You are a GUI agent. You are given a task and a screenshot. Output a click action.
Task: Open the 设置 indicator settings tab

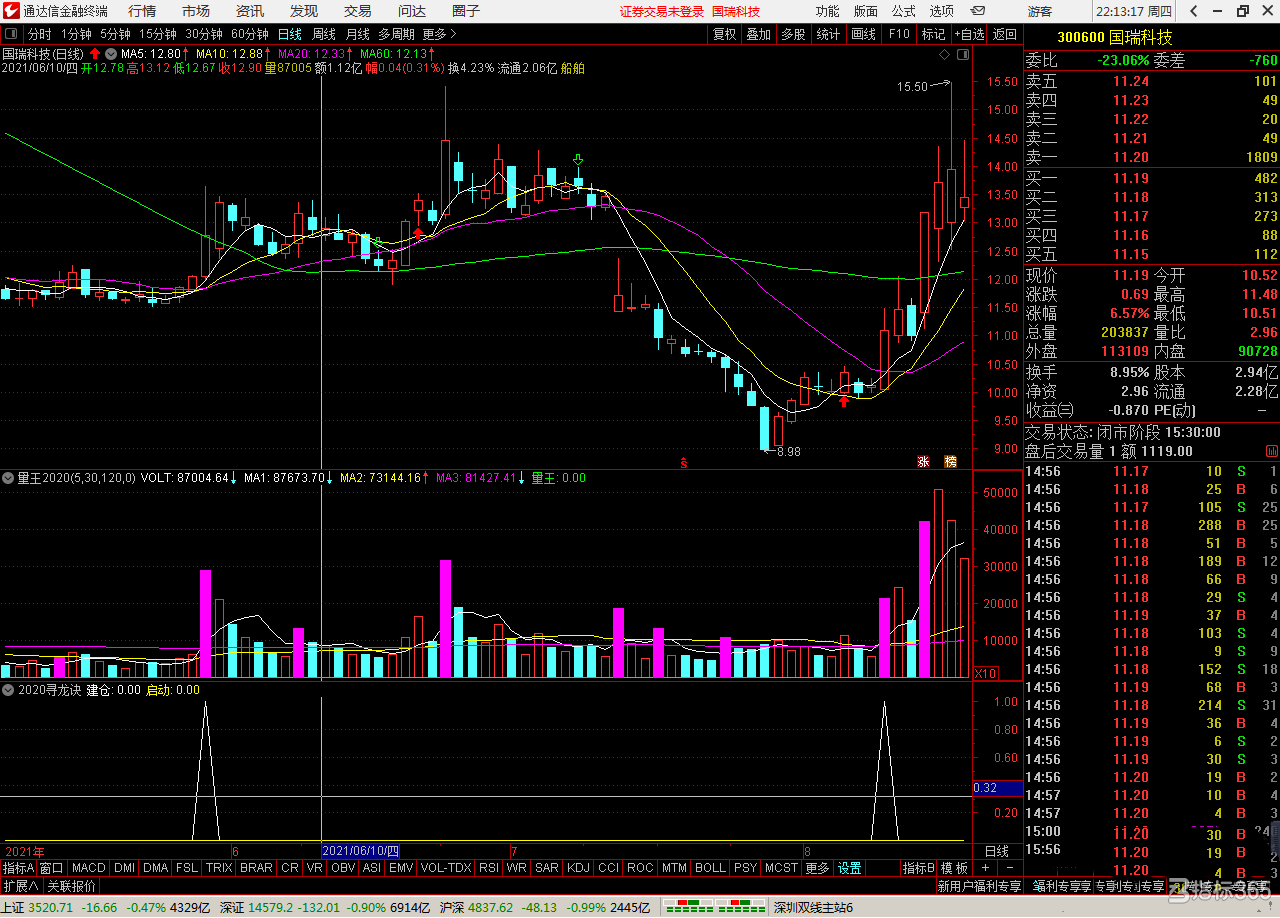click(x=850, y=868)
